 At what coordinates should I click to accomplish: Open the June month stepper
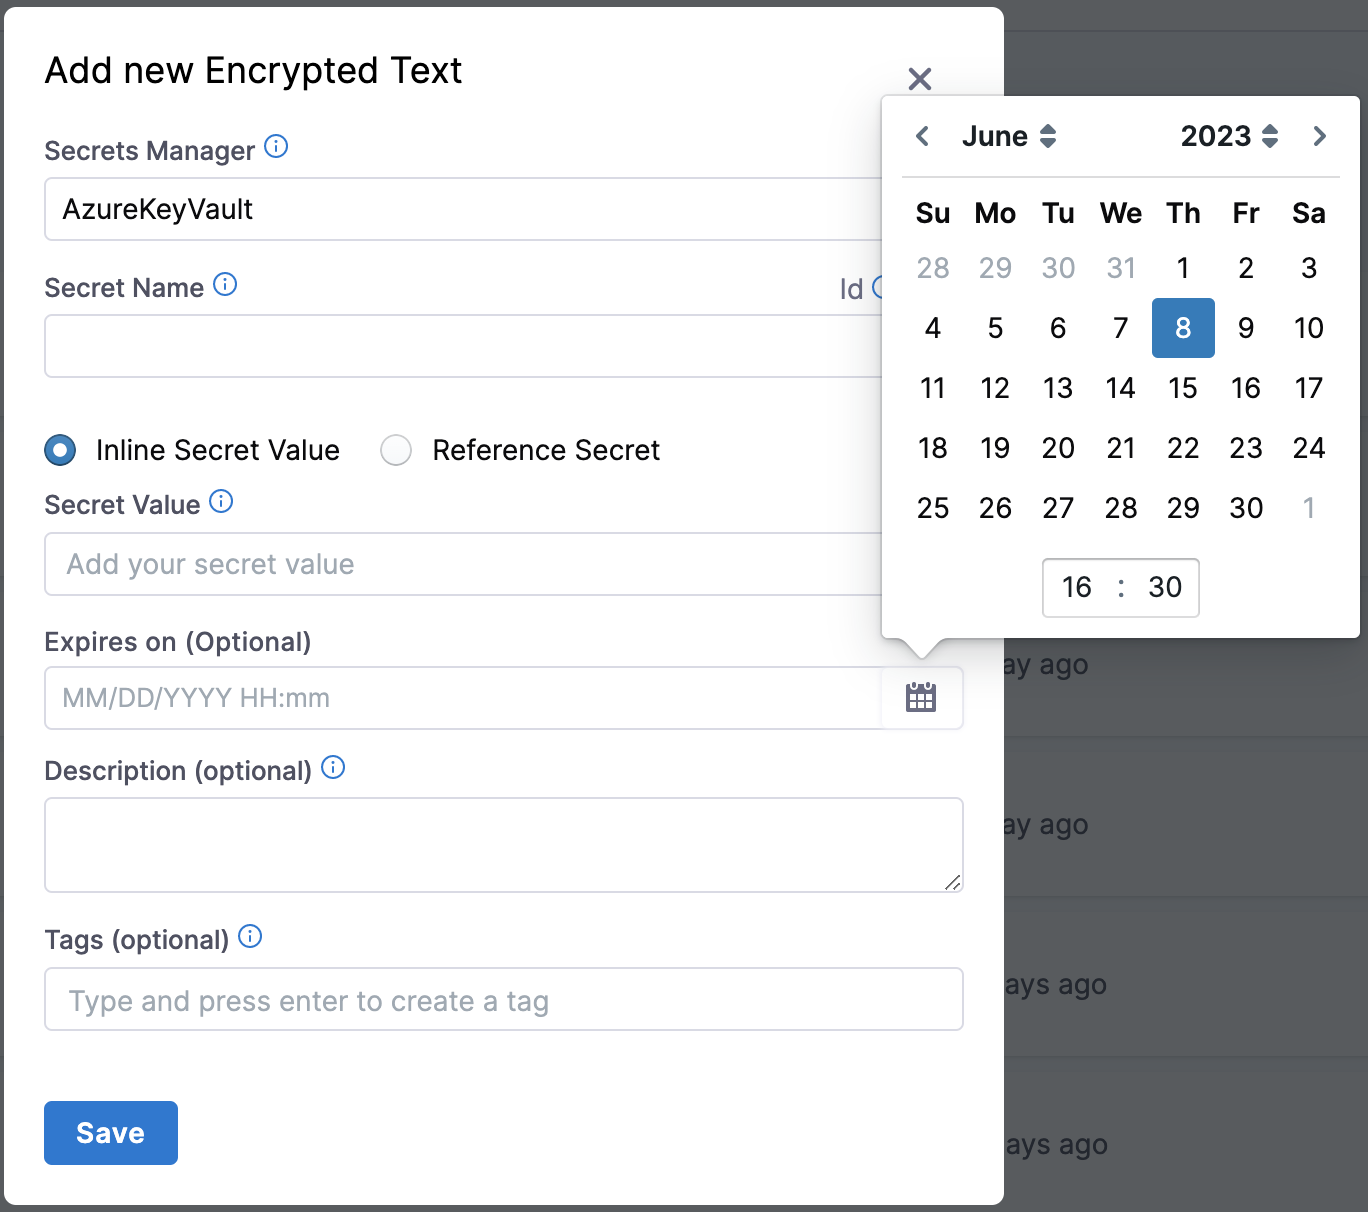click(x=1048, y=136)
